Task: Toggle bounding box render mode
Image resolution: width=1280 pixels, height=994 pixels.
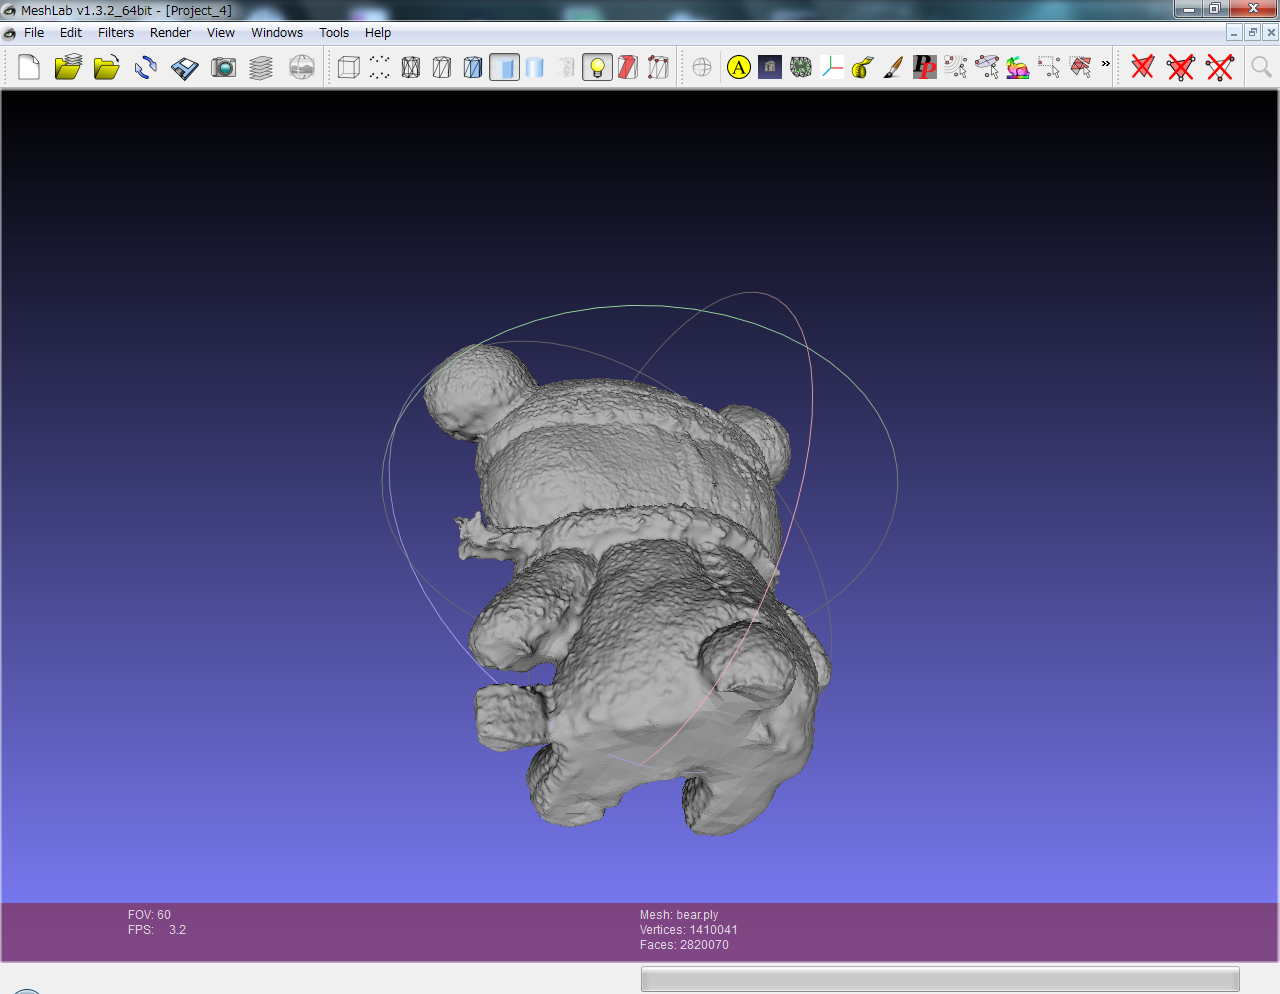Action: click(349, 67)
